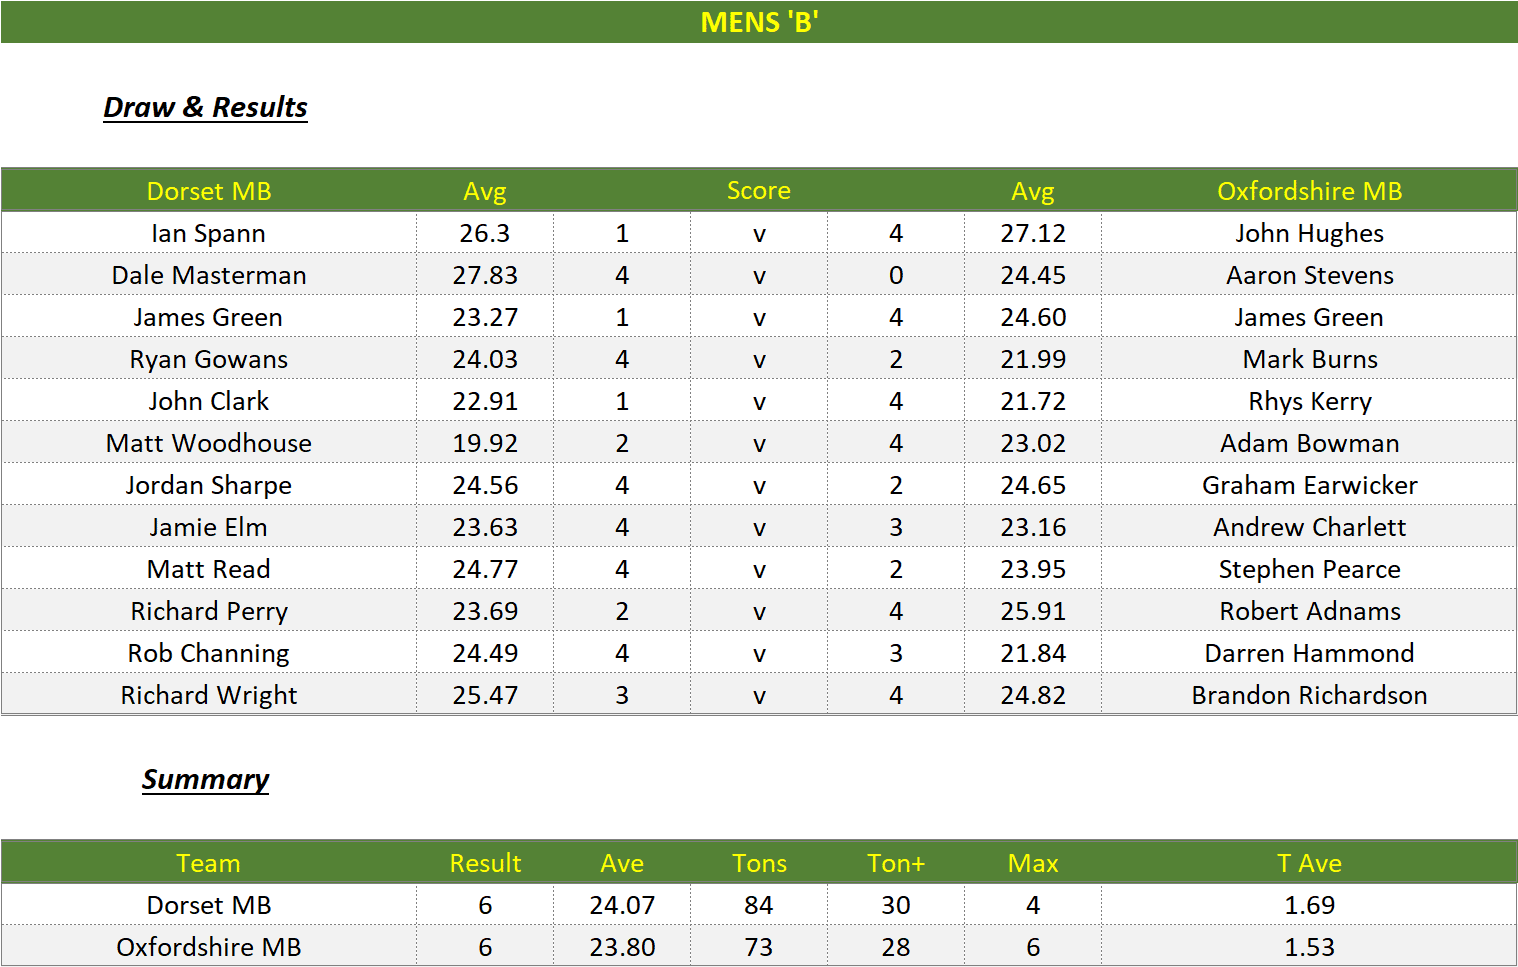
Task: Click Aaron Stevens' average 24.45
Action: click(1033, 275)
